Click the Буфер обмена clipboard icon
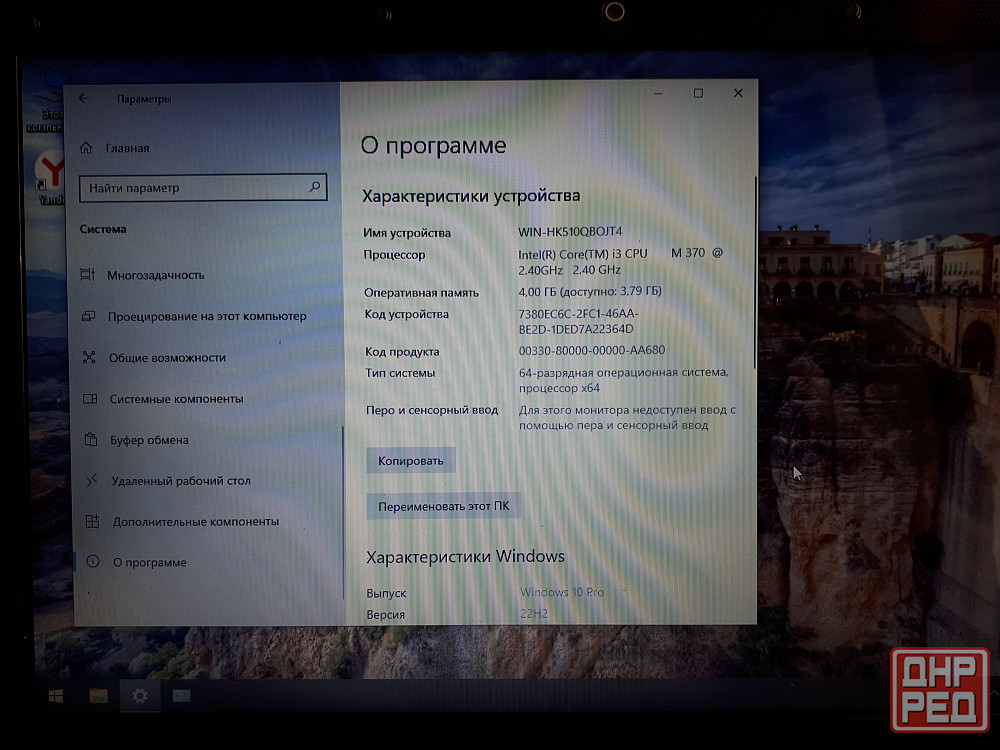The height and width of the screenshot is (750, 1000). tap(91, 440)
